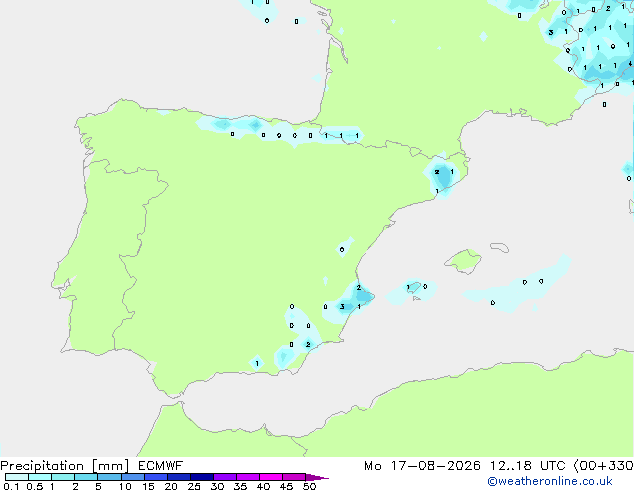Click the '30' legend value label

click(x=217, y=486)
